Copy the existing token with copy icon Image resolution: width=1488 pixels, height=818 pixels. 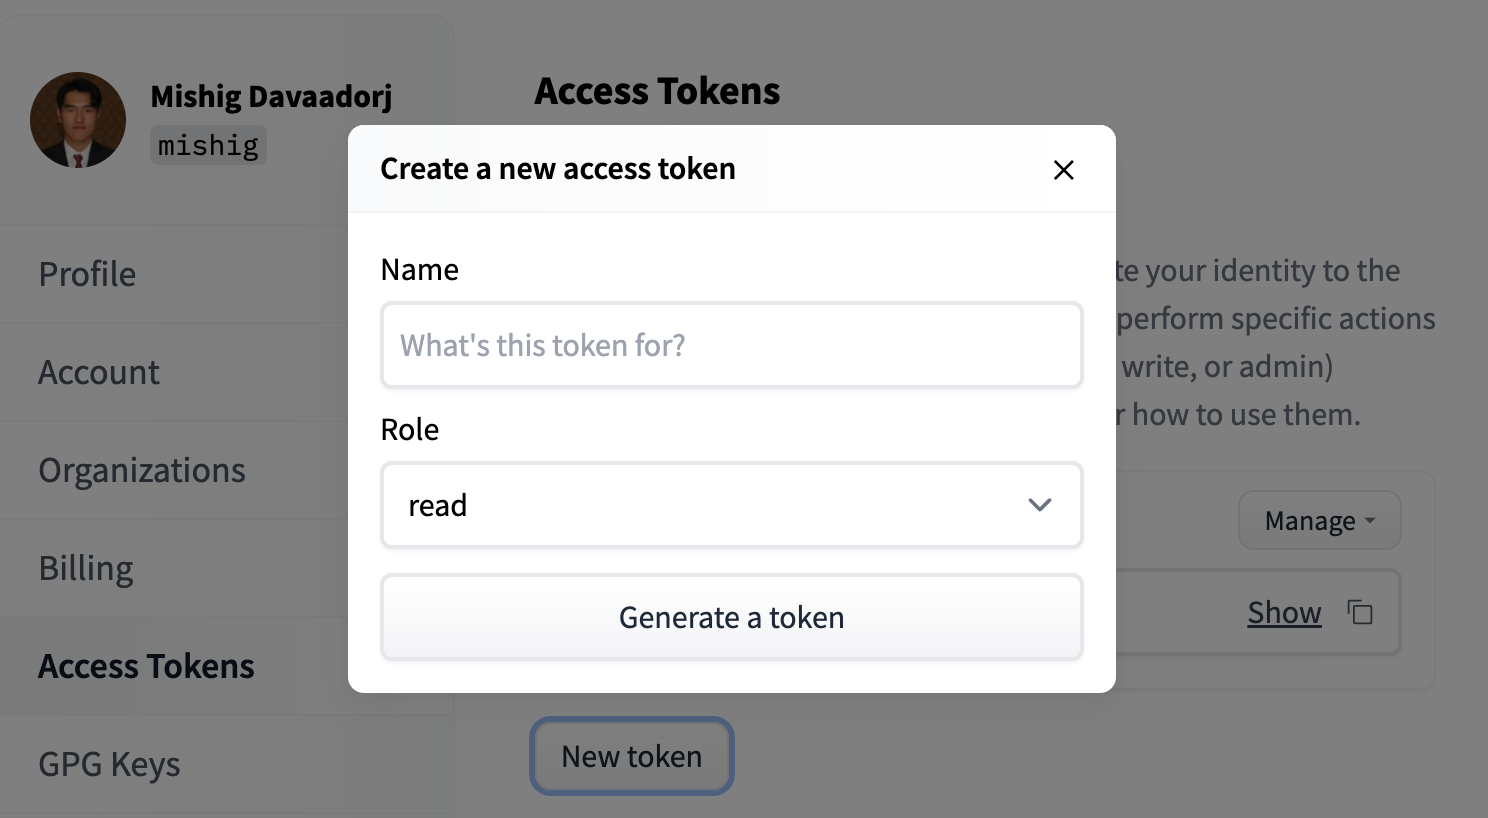click(1360, 612)
